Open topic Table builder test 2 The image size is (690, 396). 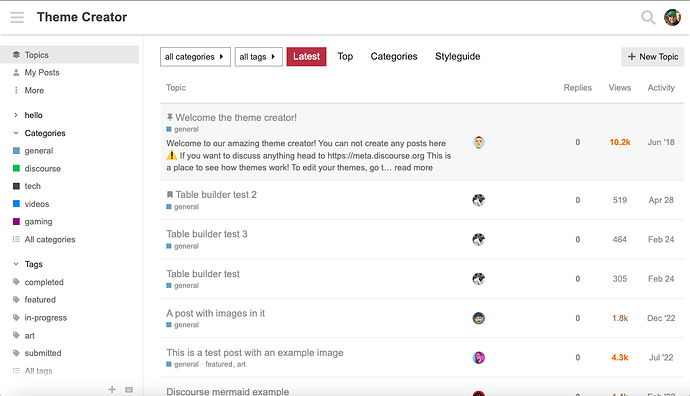pyautogui.click(x=216, y=194)
